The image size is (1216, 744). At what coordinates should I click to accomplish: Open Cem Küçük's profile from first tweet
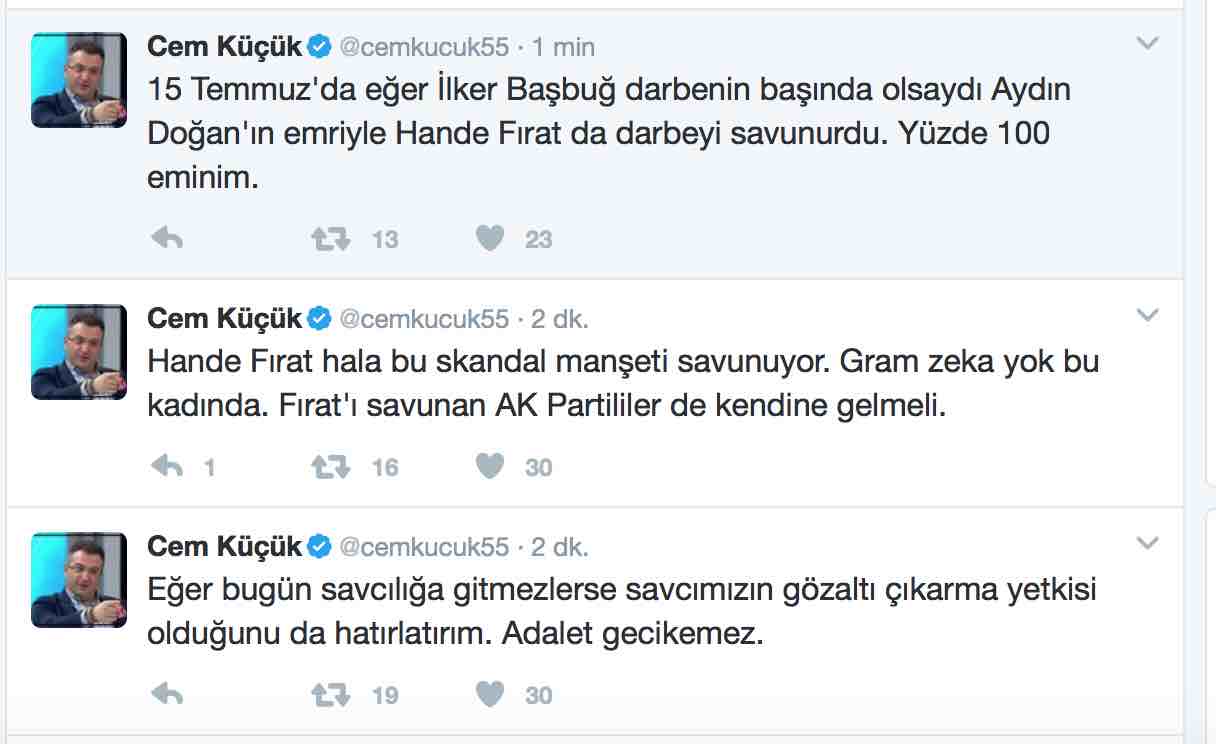[224, 46]
